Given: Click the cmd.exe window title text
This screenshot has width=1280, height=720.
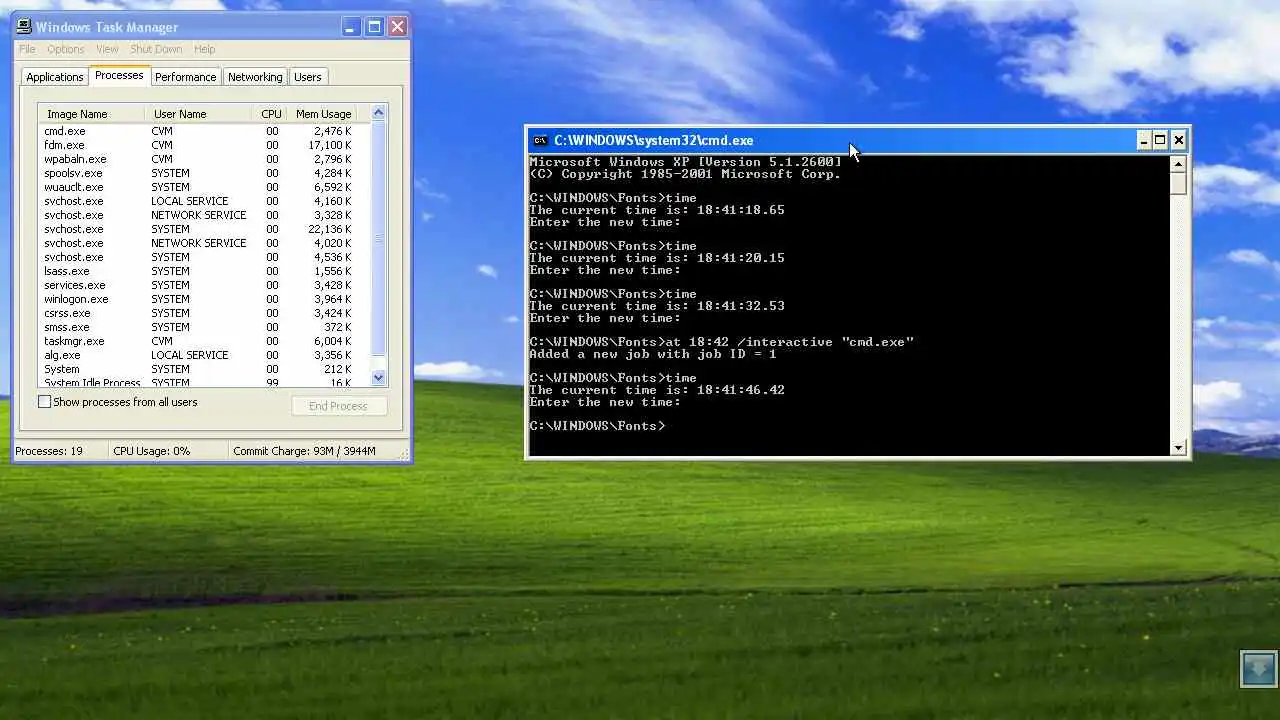Looking at the screenshot, I should (654, 141).
